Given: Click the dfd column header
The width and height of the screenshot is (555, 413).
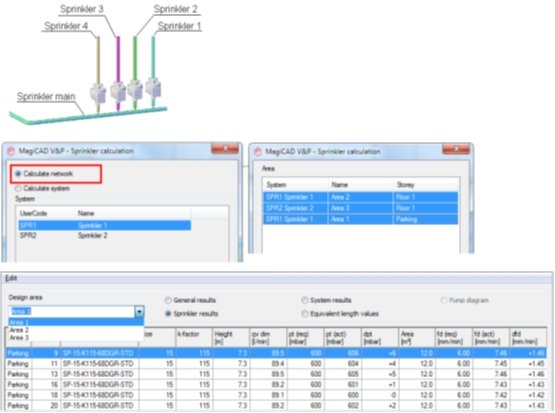Looking at the screenshot, I should [528, 337].
